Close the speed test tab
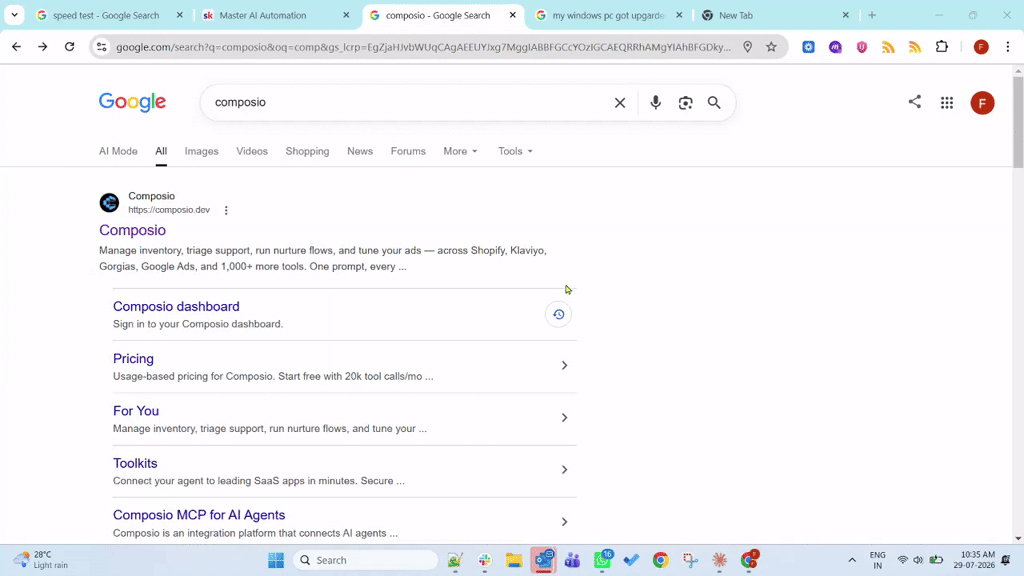The width and height of the screenshot is (1024, 576). (x=180, y=15)
